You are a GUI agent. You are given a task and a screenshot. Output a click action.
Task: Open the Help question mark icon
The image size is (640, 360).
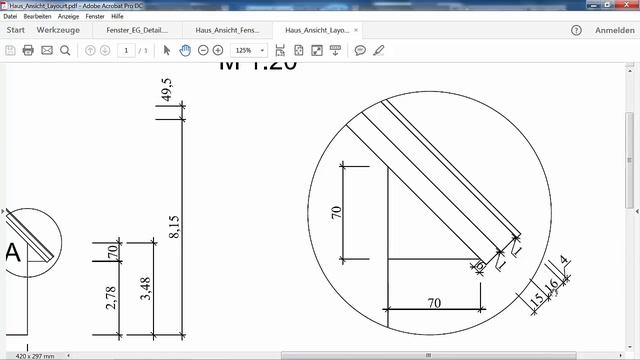[576, 30]
